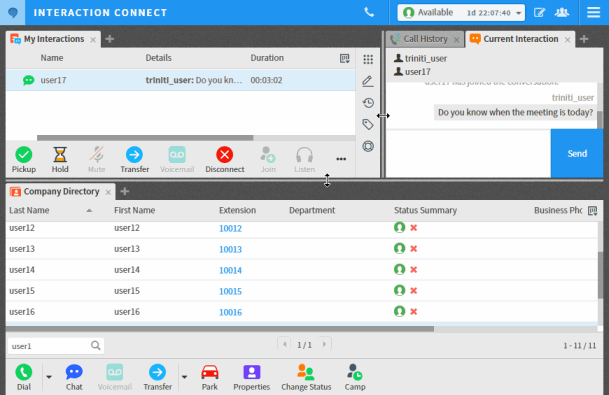
Task: Click Company Directory horizontal scrollbar
Action: pos(220,329)
